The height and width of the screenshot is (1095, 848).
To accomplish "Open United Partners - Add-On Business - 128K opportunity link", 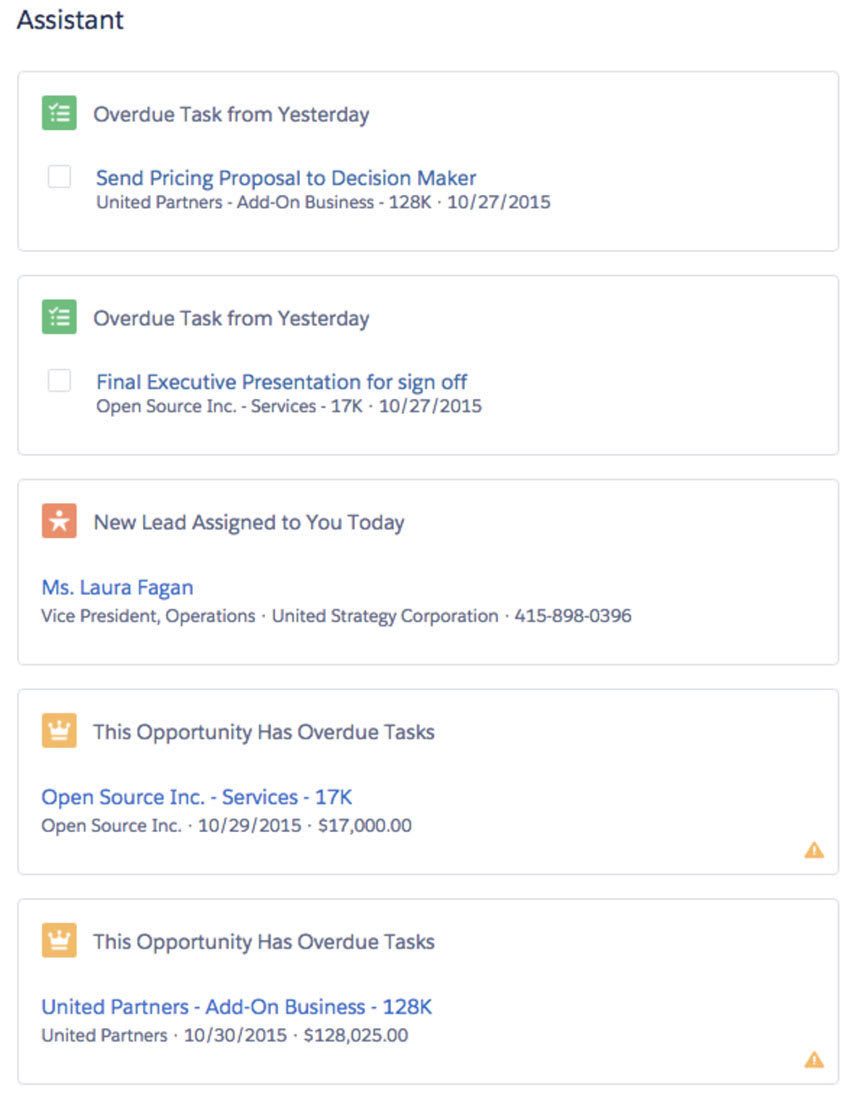I will (x=236, y=1007).
